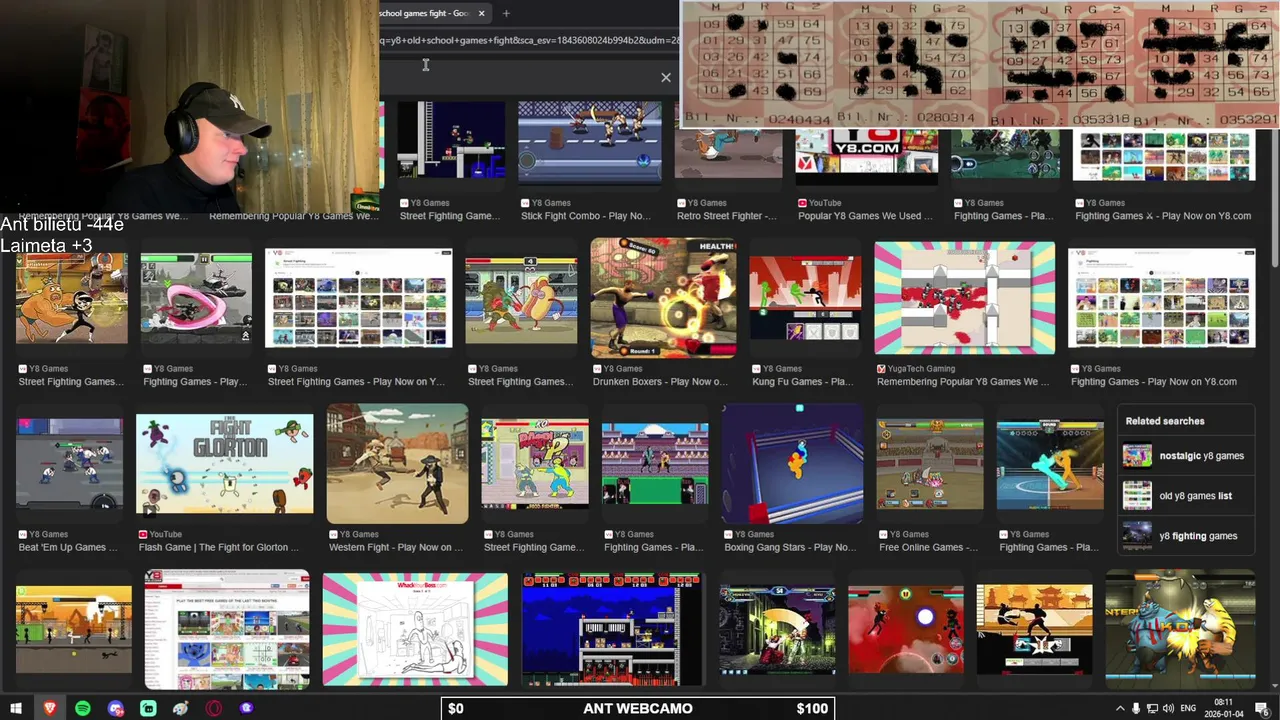Open the Boxing Gang Stars ring thumbnail
The height and width of the screenshot is (720, 1280).
[x=792, y=464]
